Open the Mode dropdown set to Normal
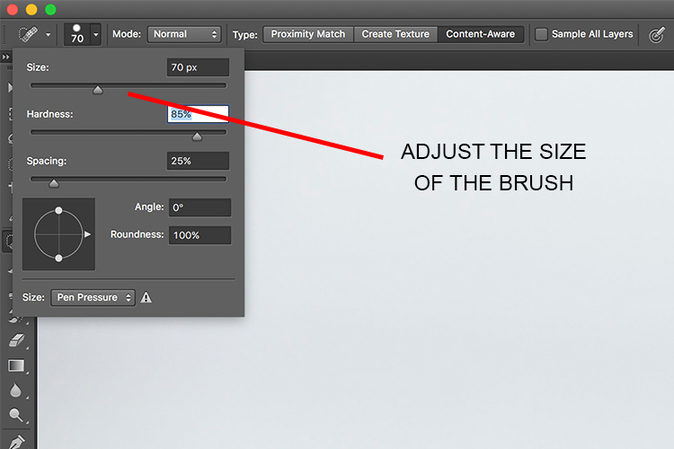The width and height of the screenshot is (674, 449). pos(184,34)
